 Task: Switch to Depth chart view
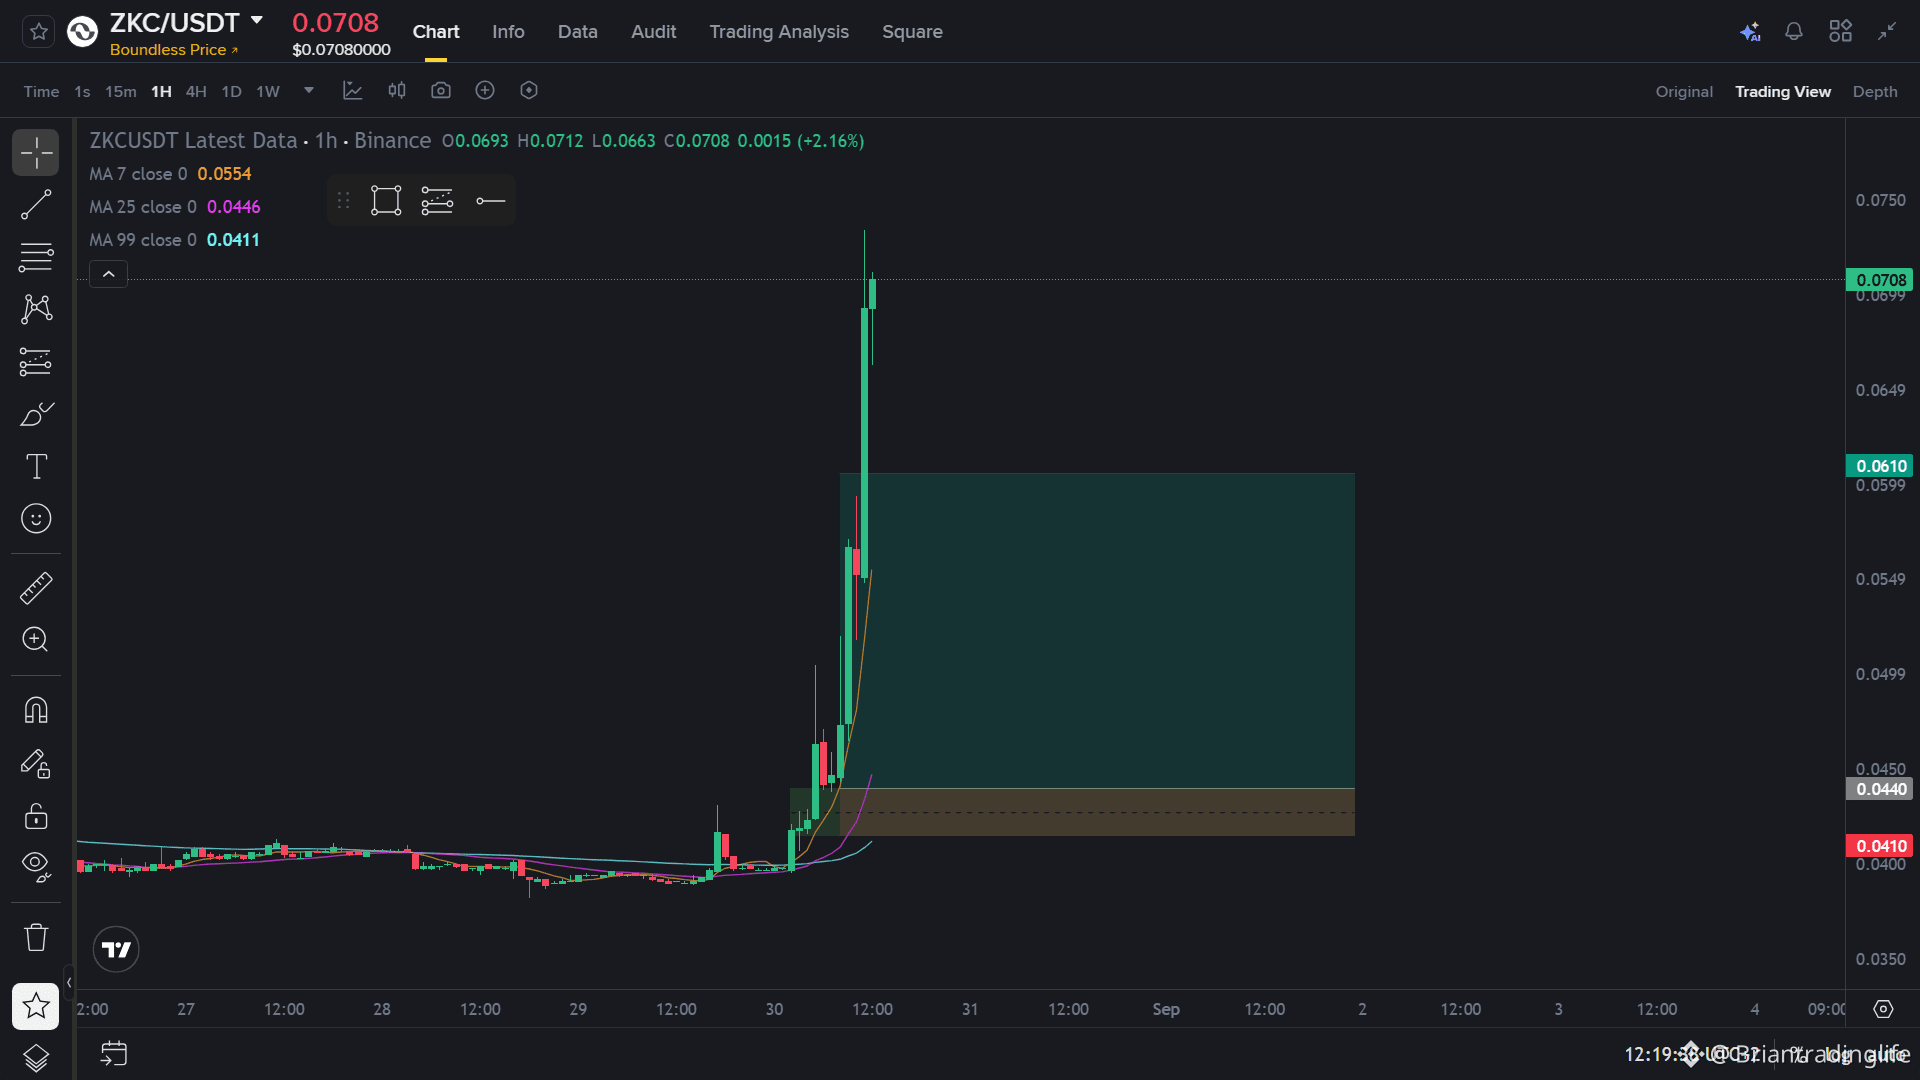click(1875, 92)
